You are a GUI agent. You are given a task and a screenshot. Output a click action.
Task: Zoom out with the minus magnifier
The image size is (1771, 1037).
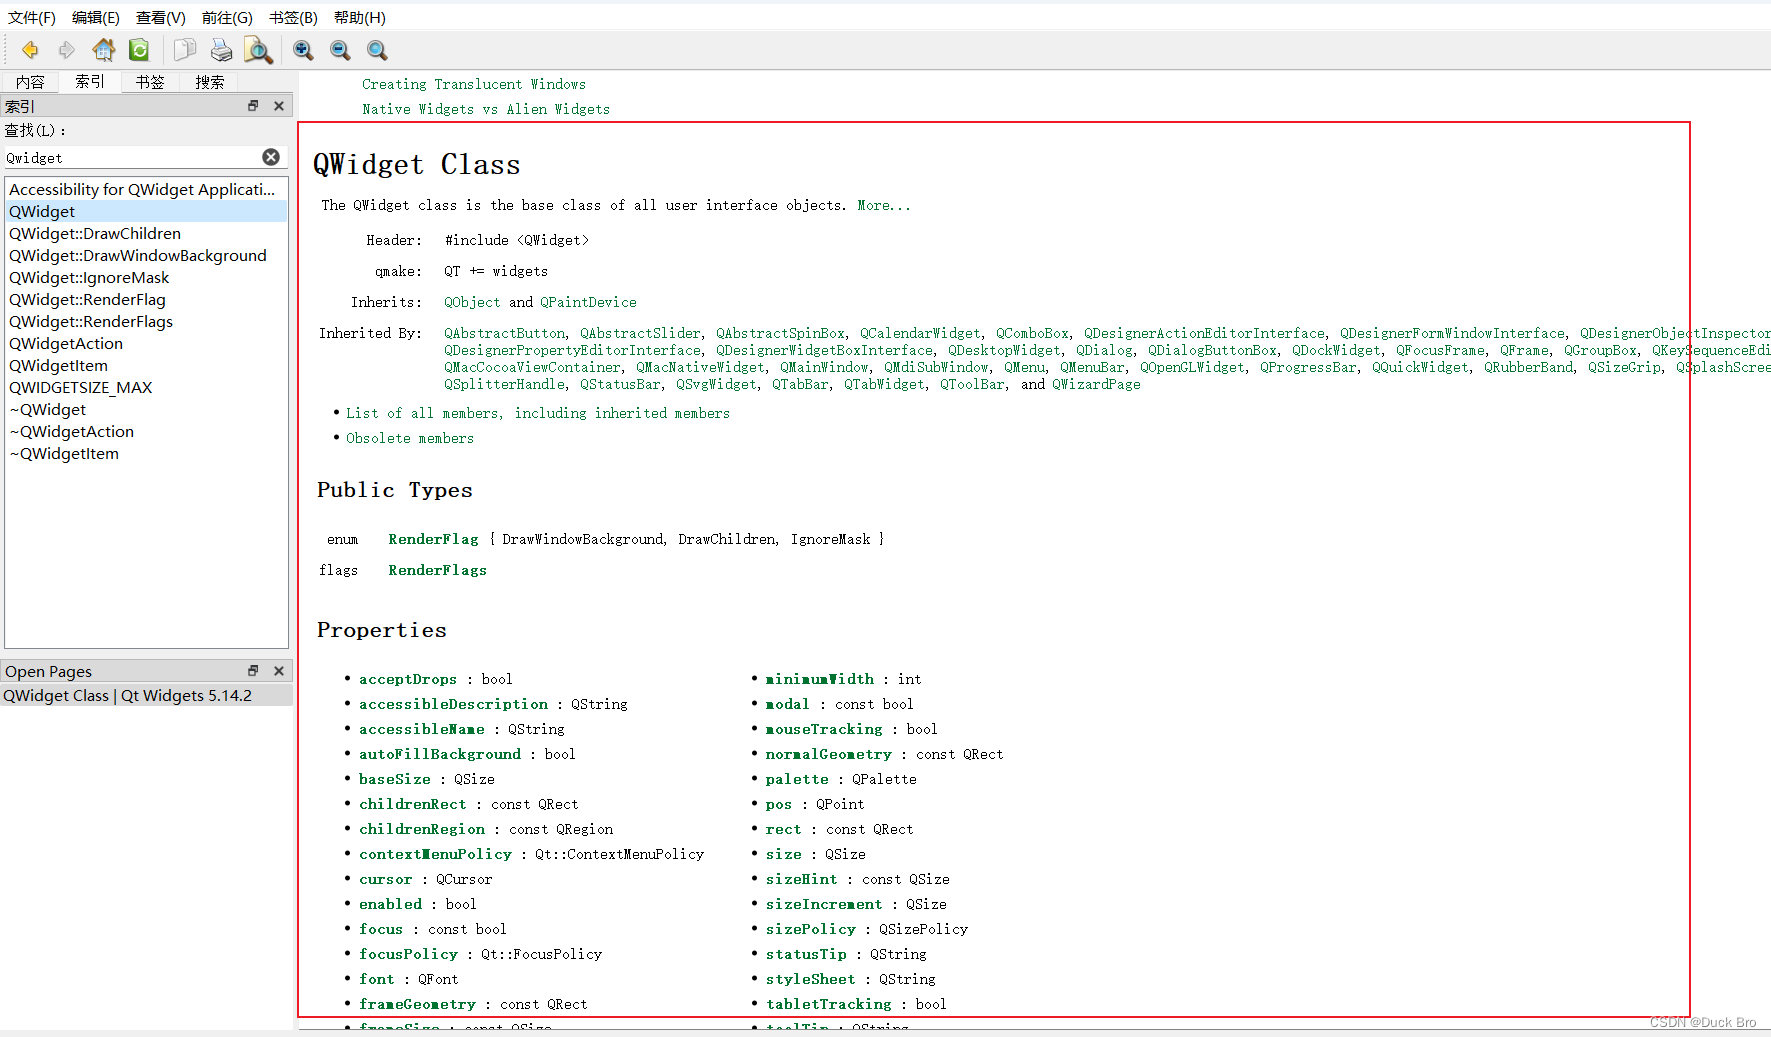pyautogui.click(x=340, y=50)
